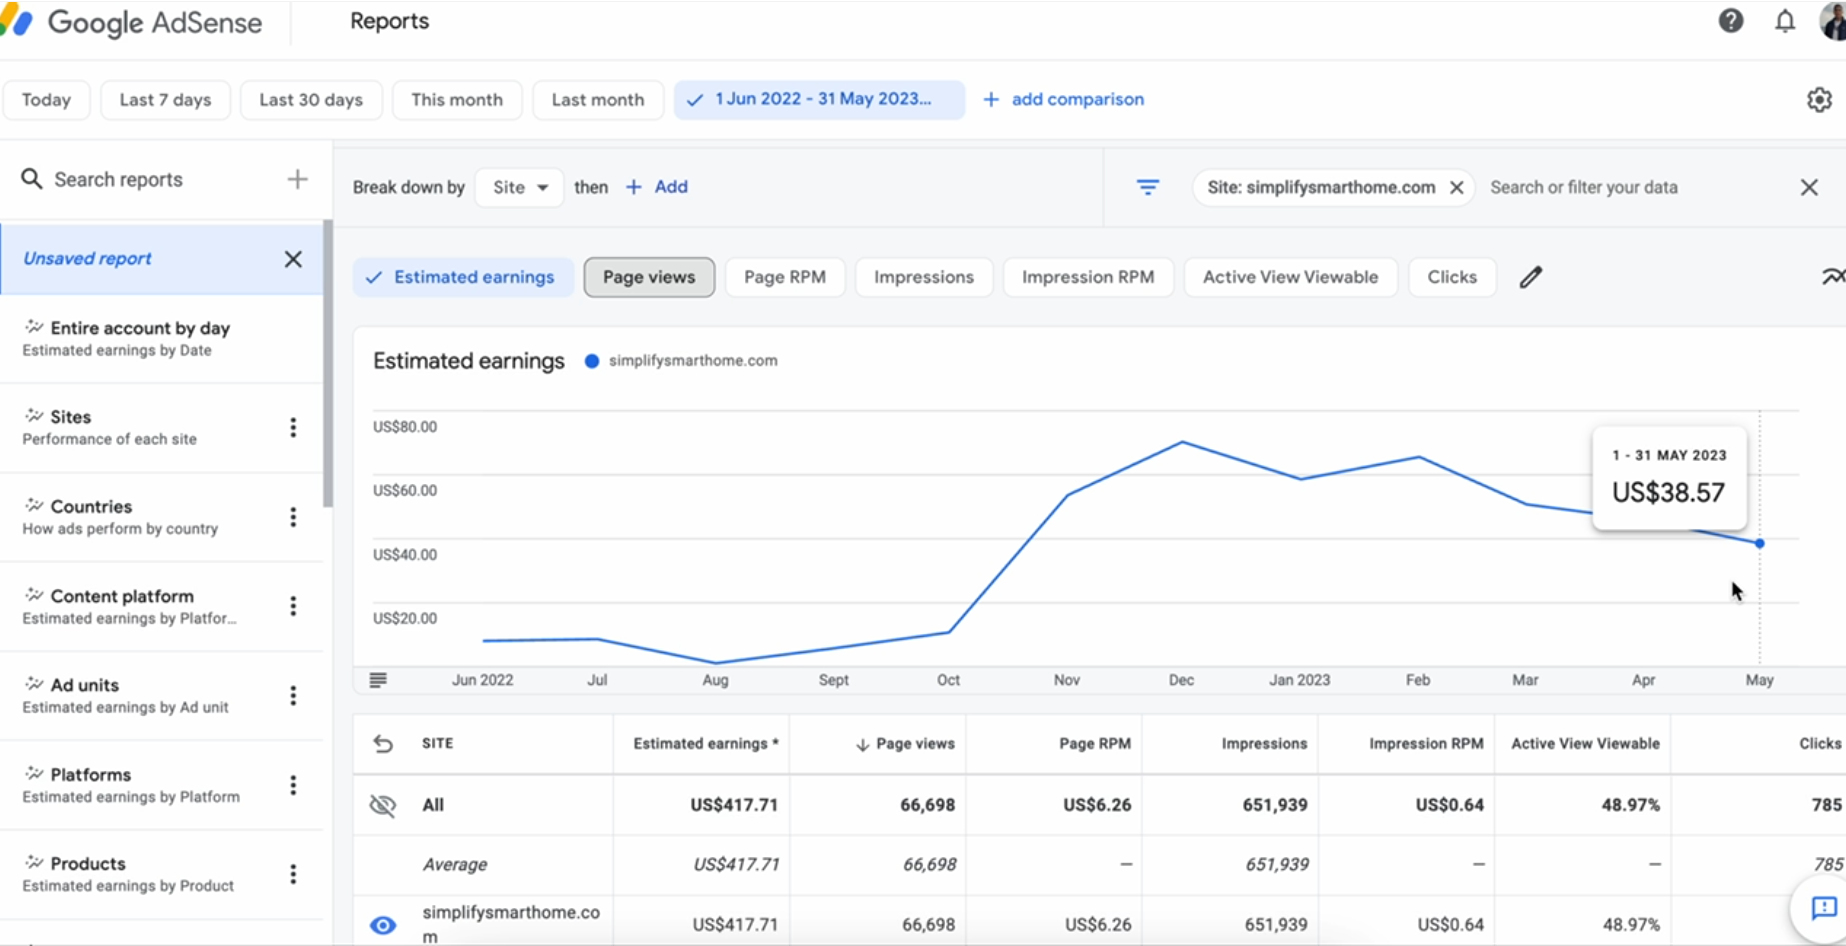The image size is (1846, 946).
Task: Toggle visibility eye for simplifysmarthome.com row
Action: [x=383, y=925]
